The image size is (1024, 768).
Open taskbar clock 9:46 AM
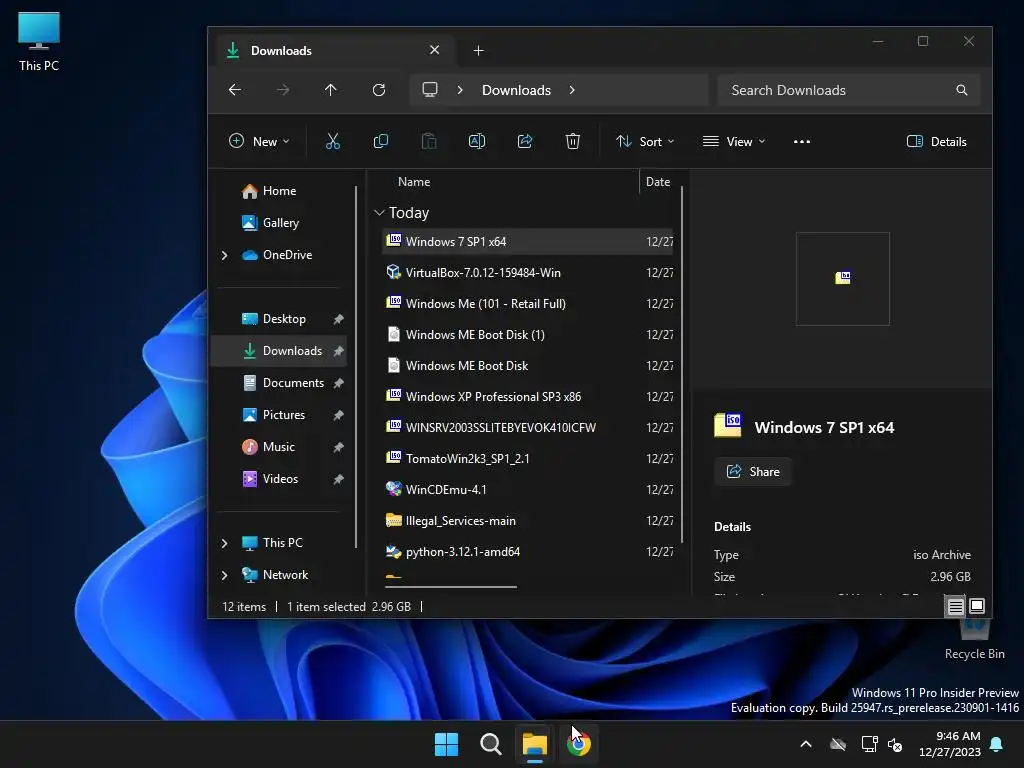949,744
